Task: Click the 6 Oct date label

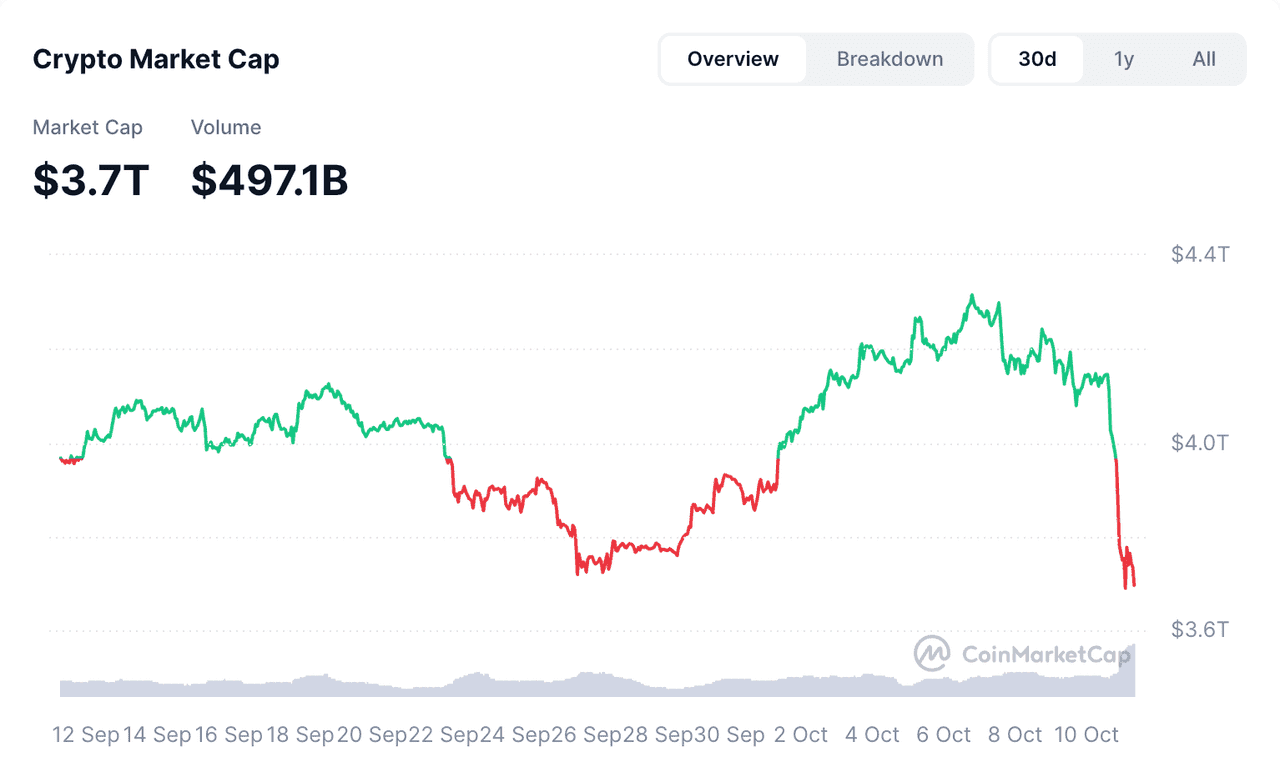Action: click(944, 735)
